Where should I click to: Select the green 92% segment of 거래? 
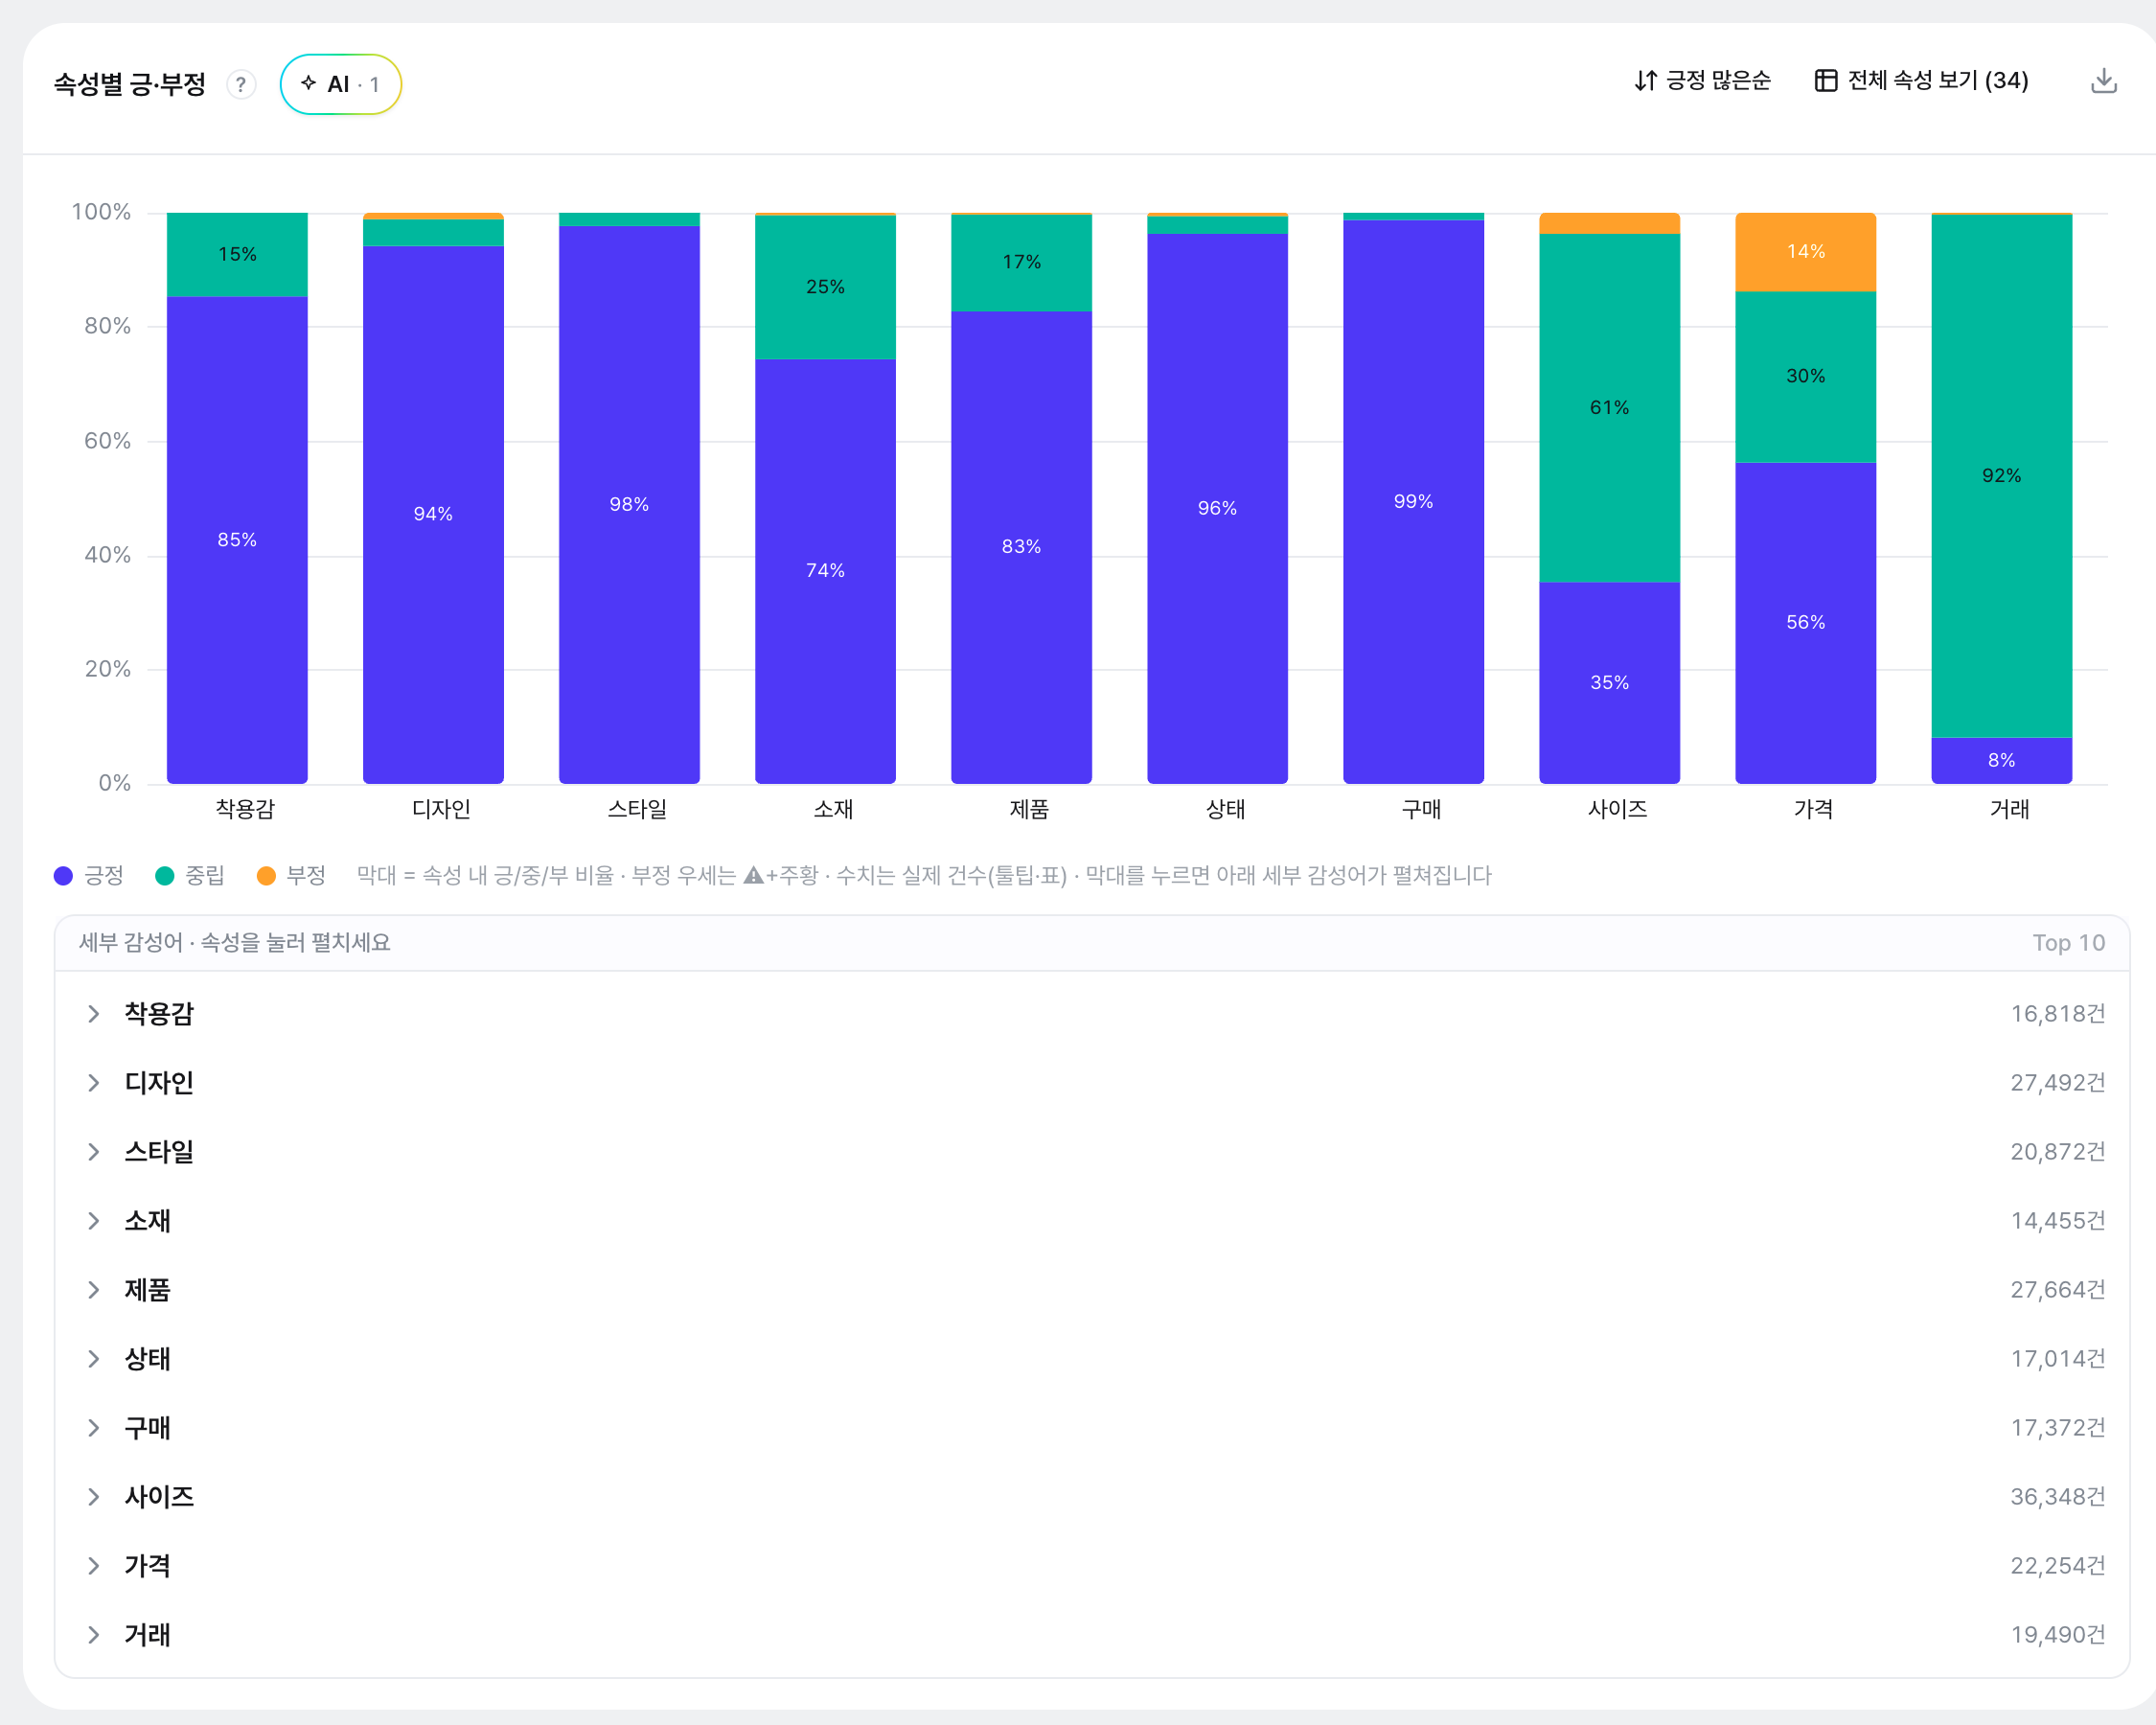tap(2001, 476)
